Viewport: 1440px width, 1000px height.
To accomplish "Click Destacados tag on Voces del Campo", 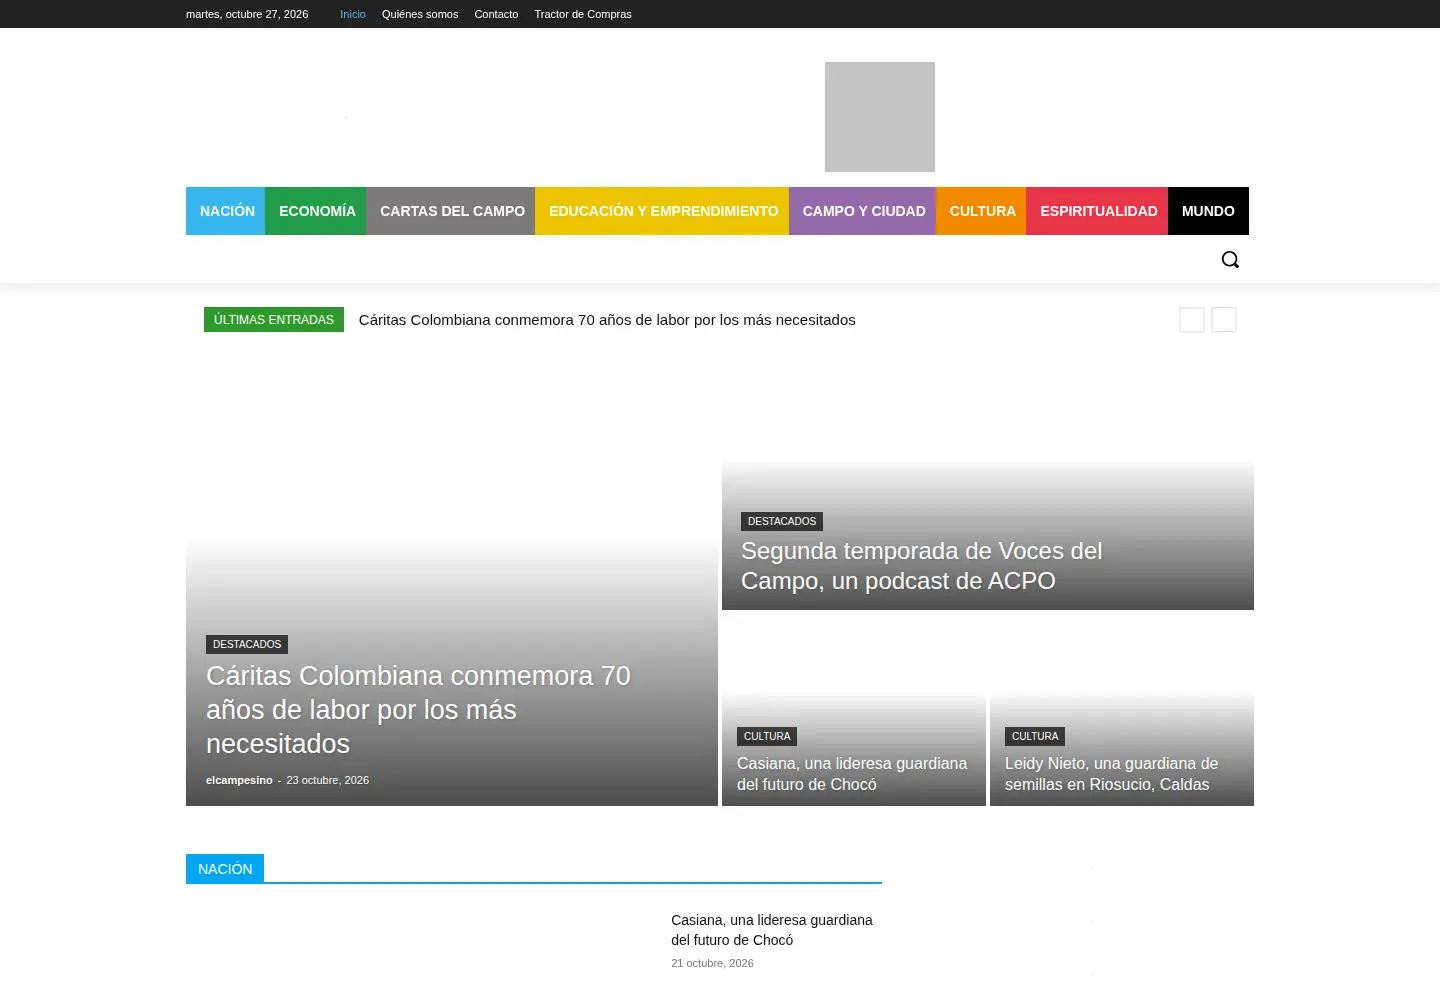I will (x=782, y=522).
